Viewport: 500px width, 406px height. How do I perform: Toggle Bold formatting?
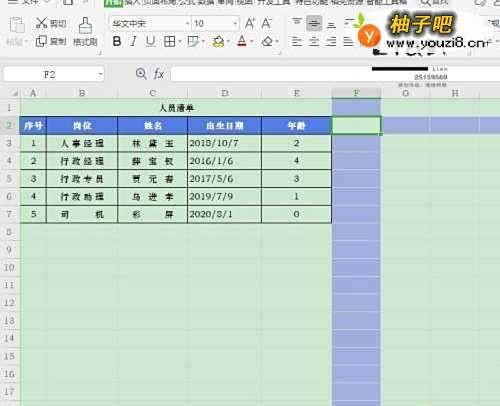(x=117, y=42)
